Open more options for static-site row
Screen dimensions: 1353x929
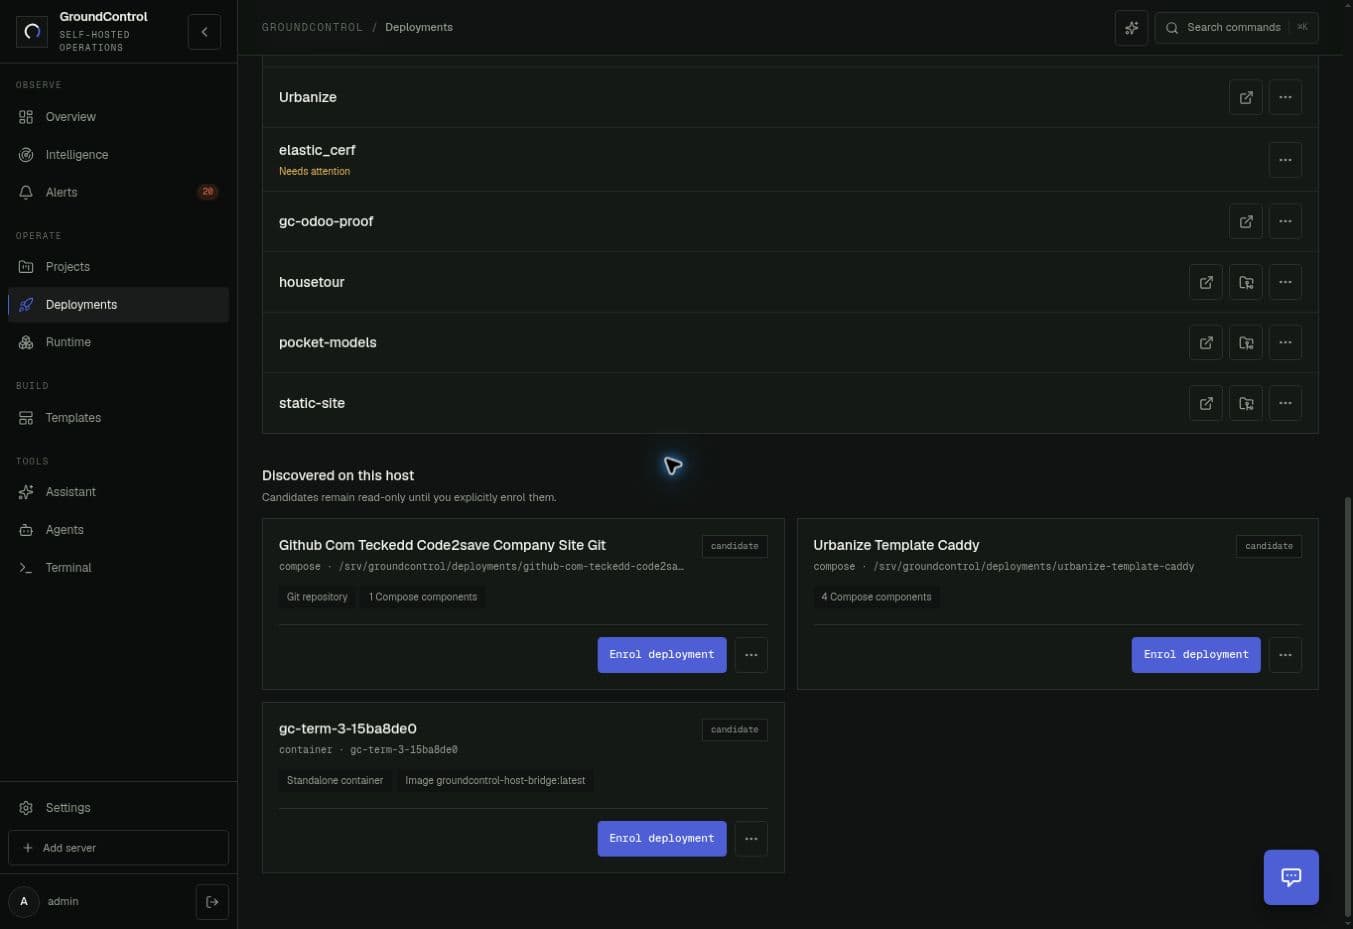tap(1285, 403)
